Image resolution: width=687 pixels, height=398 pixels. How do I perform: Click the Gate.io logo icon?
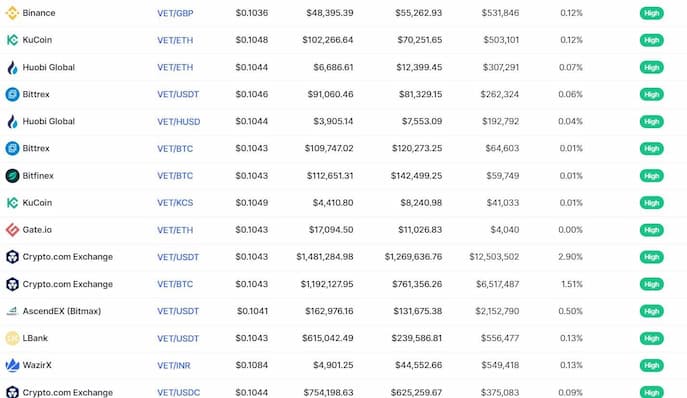[x=12, y=230]
